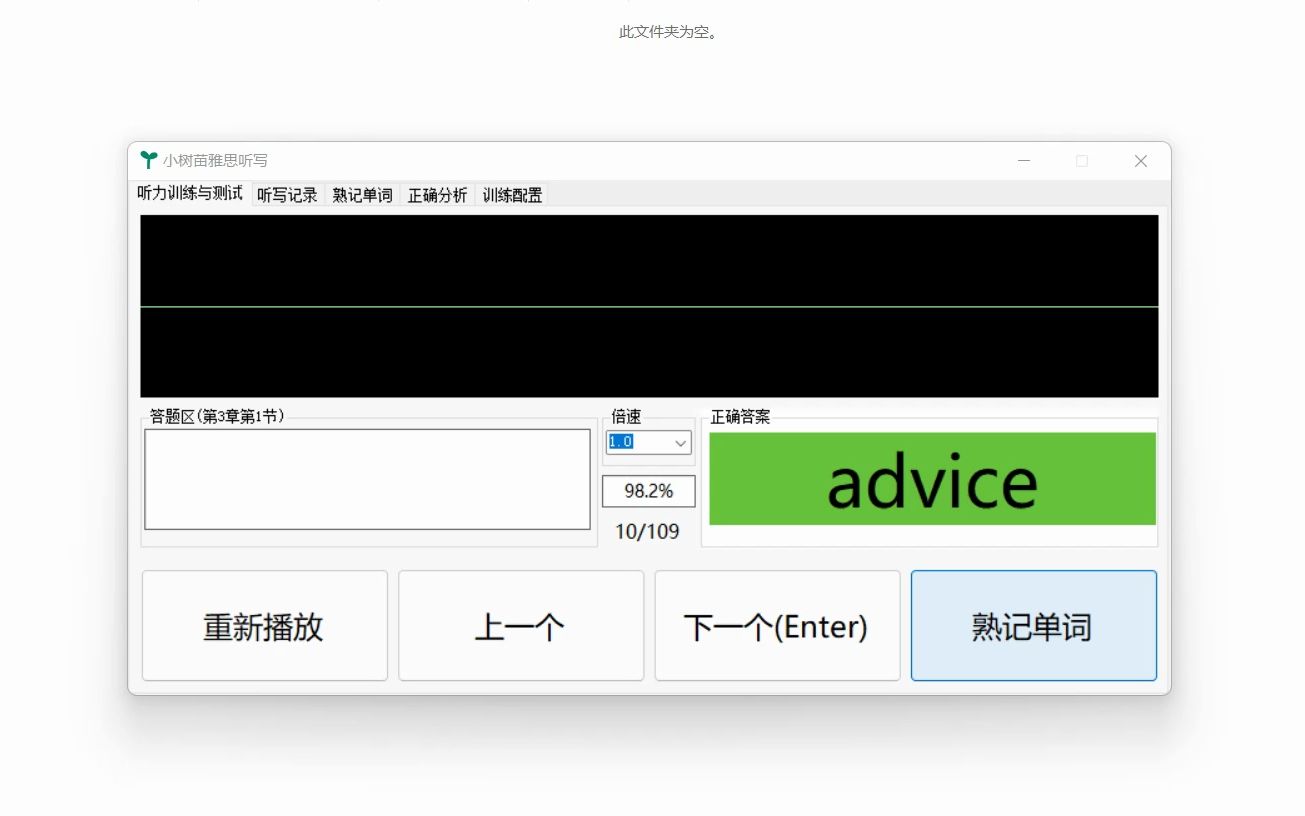Click the highlighted 熟记单词 button

1033,625
